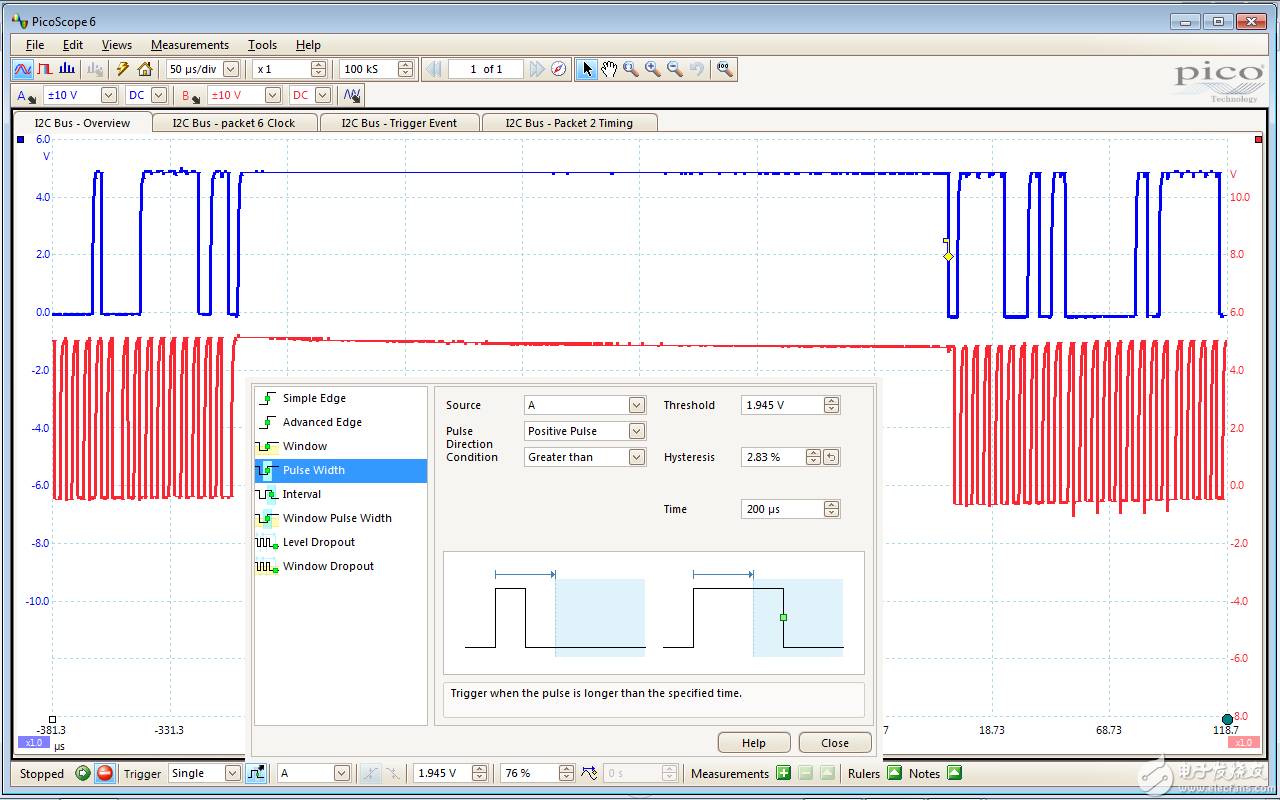The height and width of the screenshot is (800, 1280).
Task: Switch to spectrum mode icon
Action: click(67, 69)
